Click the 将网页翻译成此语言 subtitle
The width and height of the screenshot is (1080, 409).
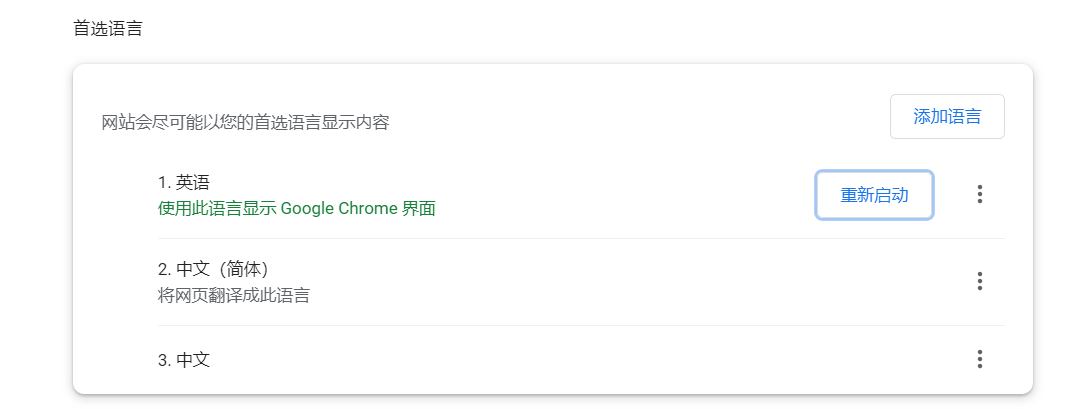[x=233, y=295]
